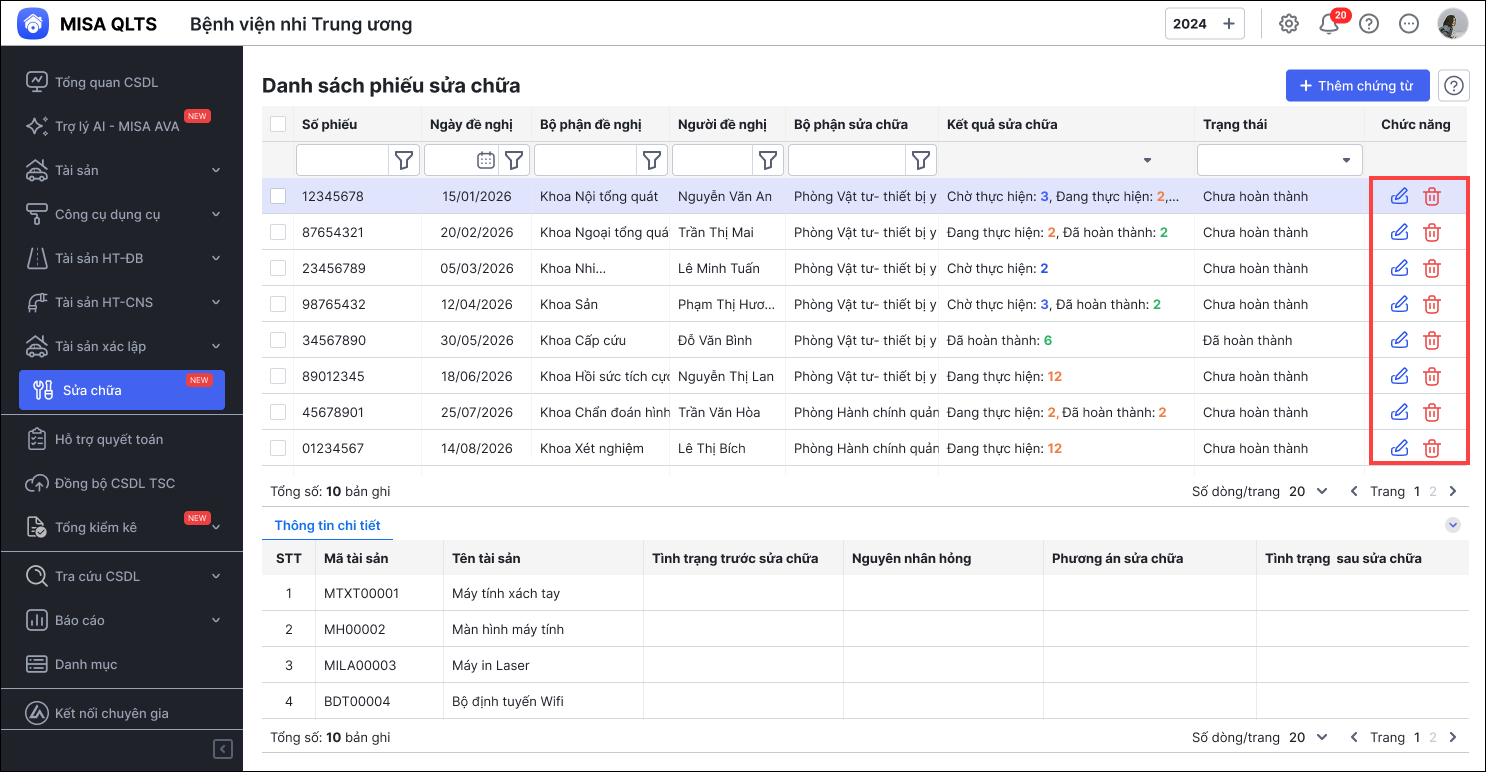Click the edit pencil for voucher 12345678
This screenshot has height=772, width=1486.
1399,196
